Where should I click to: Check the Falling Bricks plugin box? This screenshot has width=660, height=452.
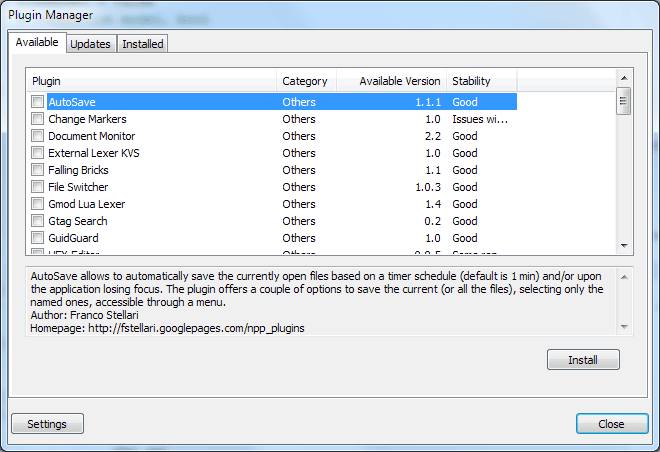pos(37,170)
